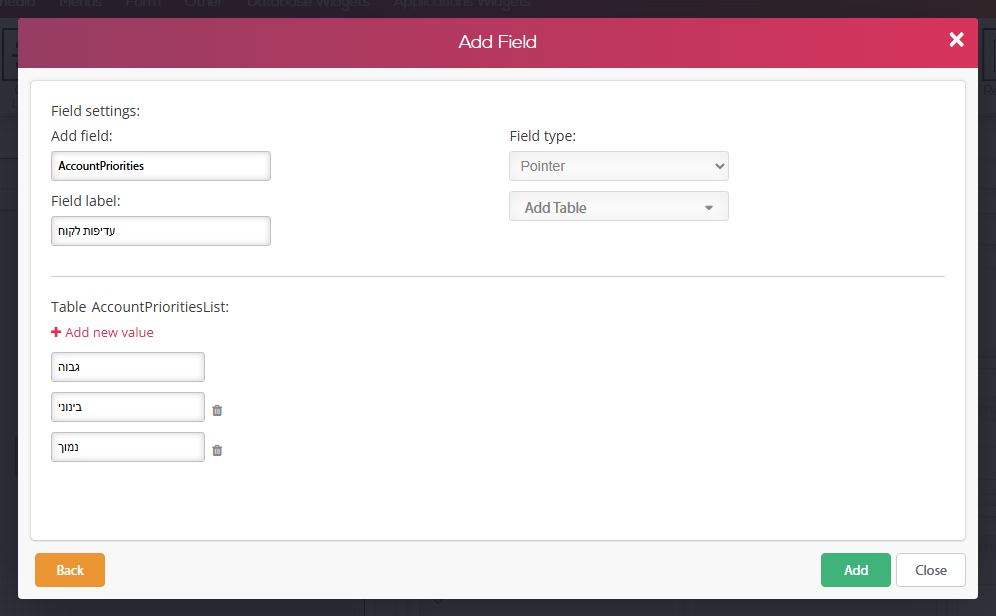Go back with the orange Back button
Viewport: 996px width, 616px height.
pos(70,570)
